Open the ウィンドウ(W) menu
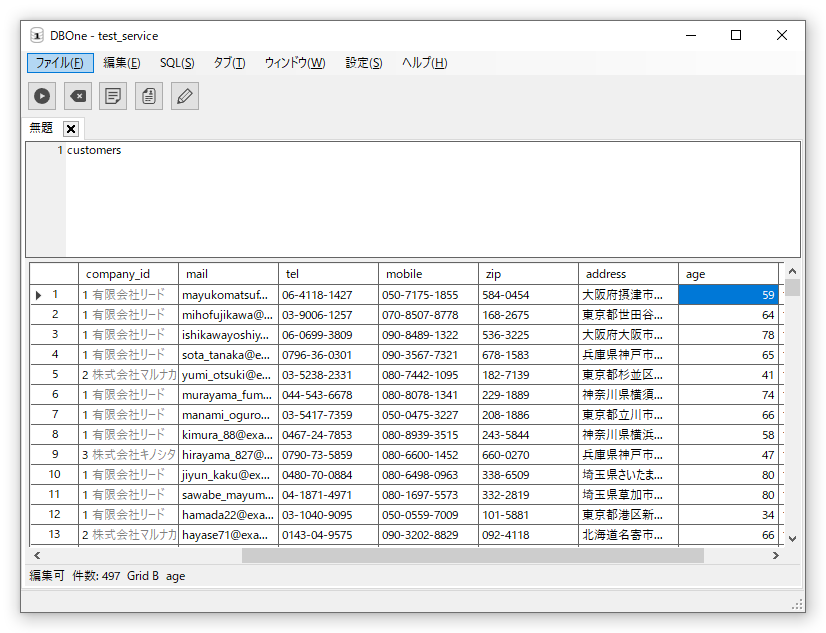Viewport: 826px width, 633px height. pyautogui.click(x=294, y=63)
